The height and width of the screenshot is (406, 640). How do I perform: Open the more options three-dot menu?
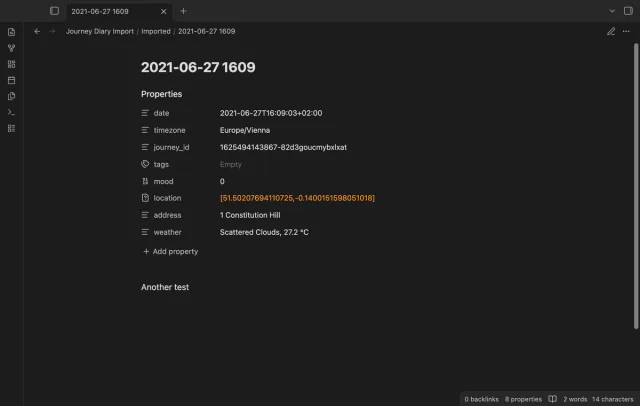click(x=626, y=31)
